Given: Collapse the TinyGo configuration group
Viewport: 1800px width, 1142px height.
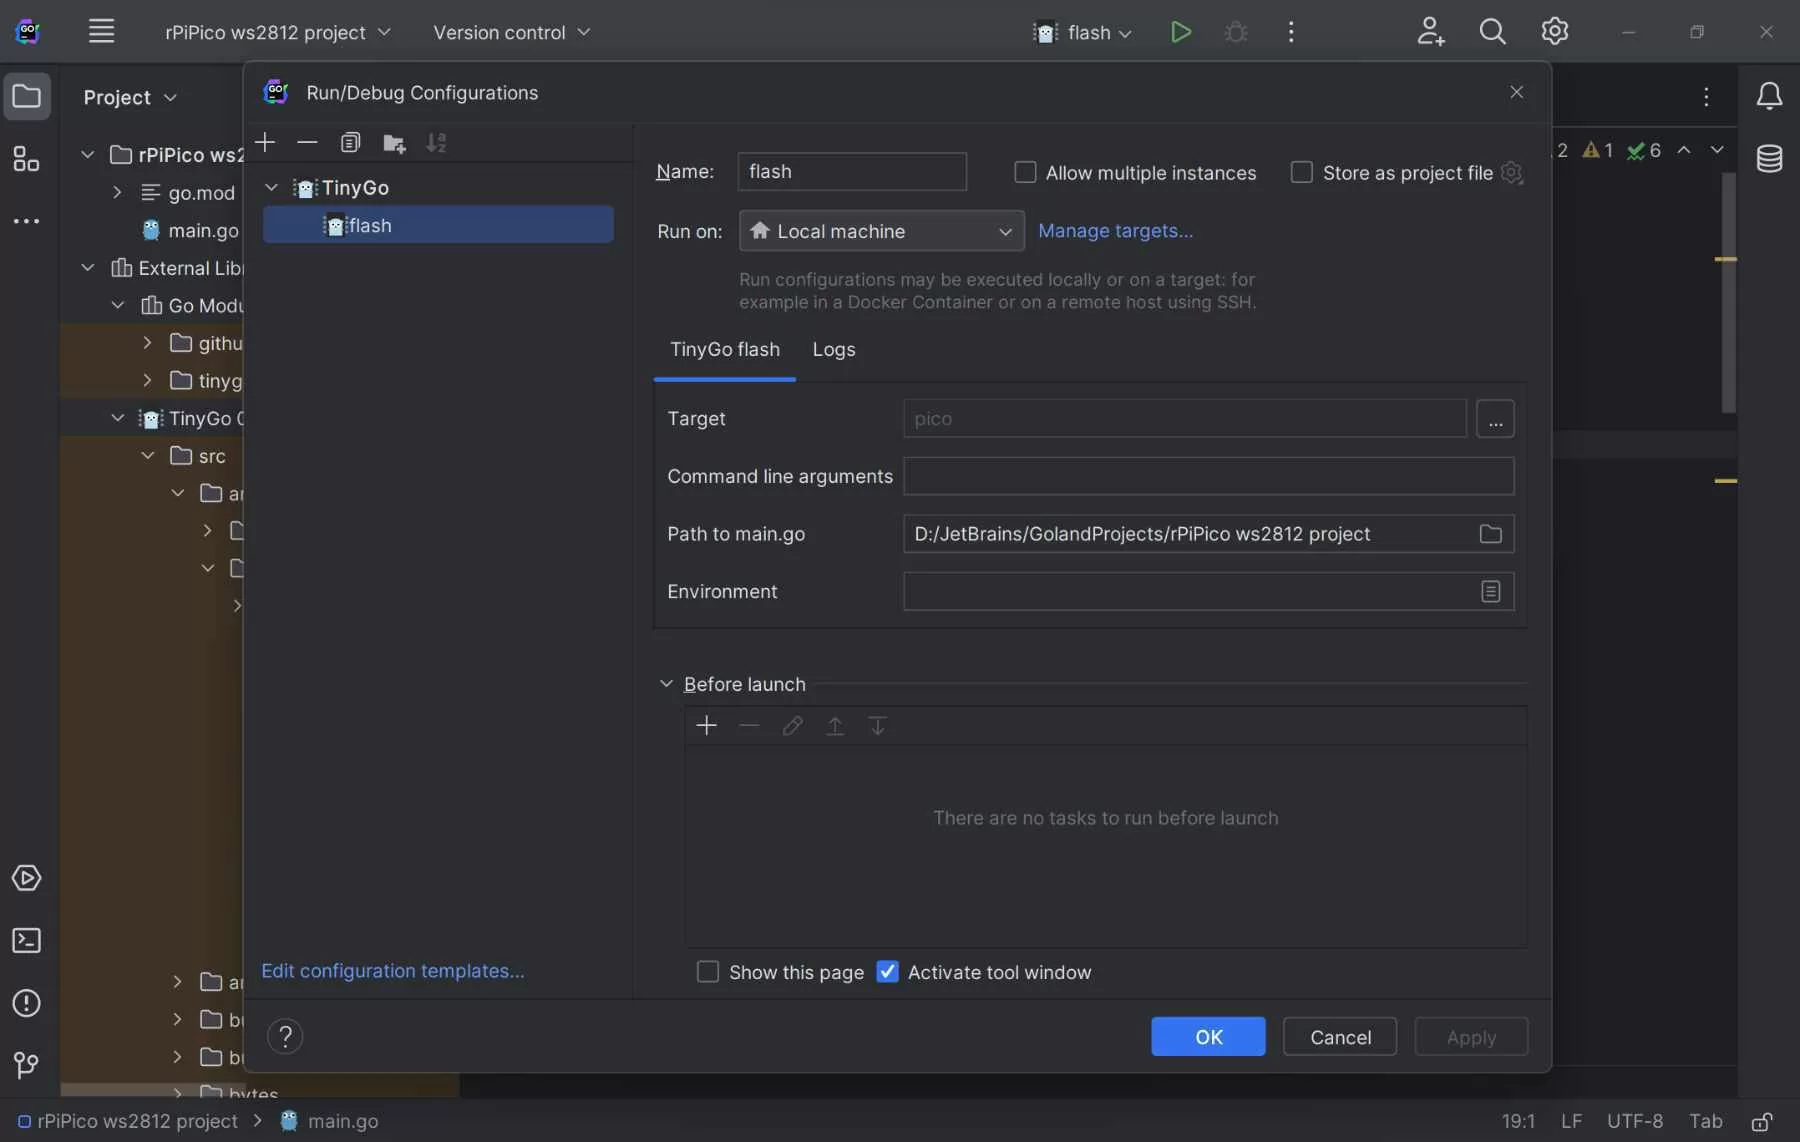Looking at the screenshot, I should click(271, 188).
